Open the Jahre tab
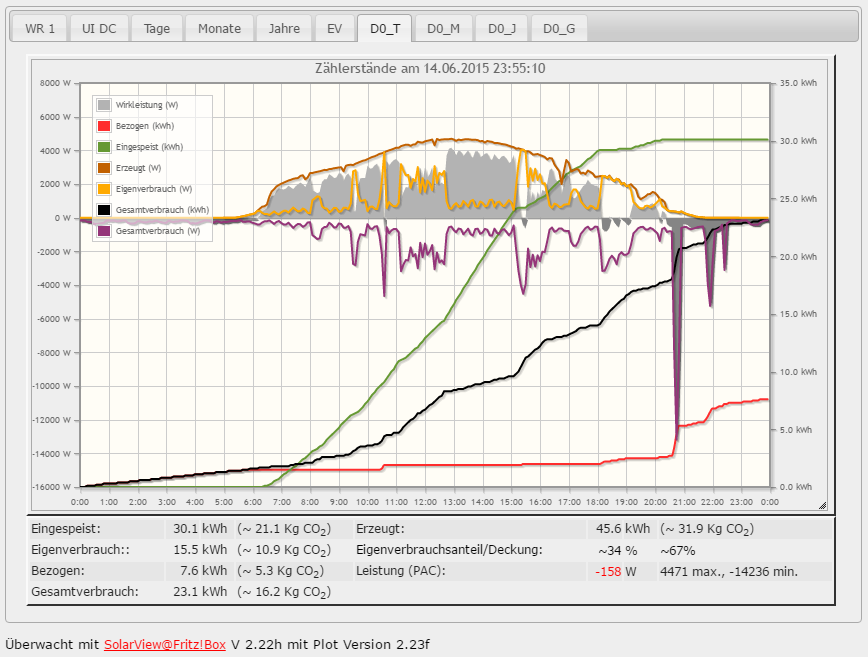The width and height of the screenshot is (868, 657). [284, 28]
